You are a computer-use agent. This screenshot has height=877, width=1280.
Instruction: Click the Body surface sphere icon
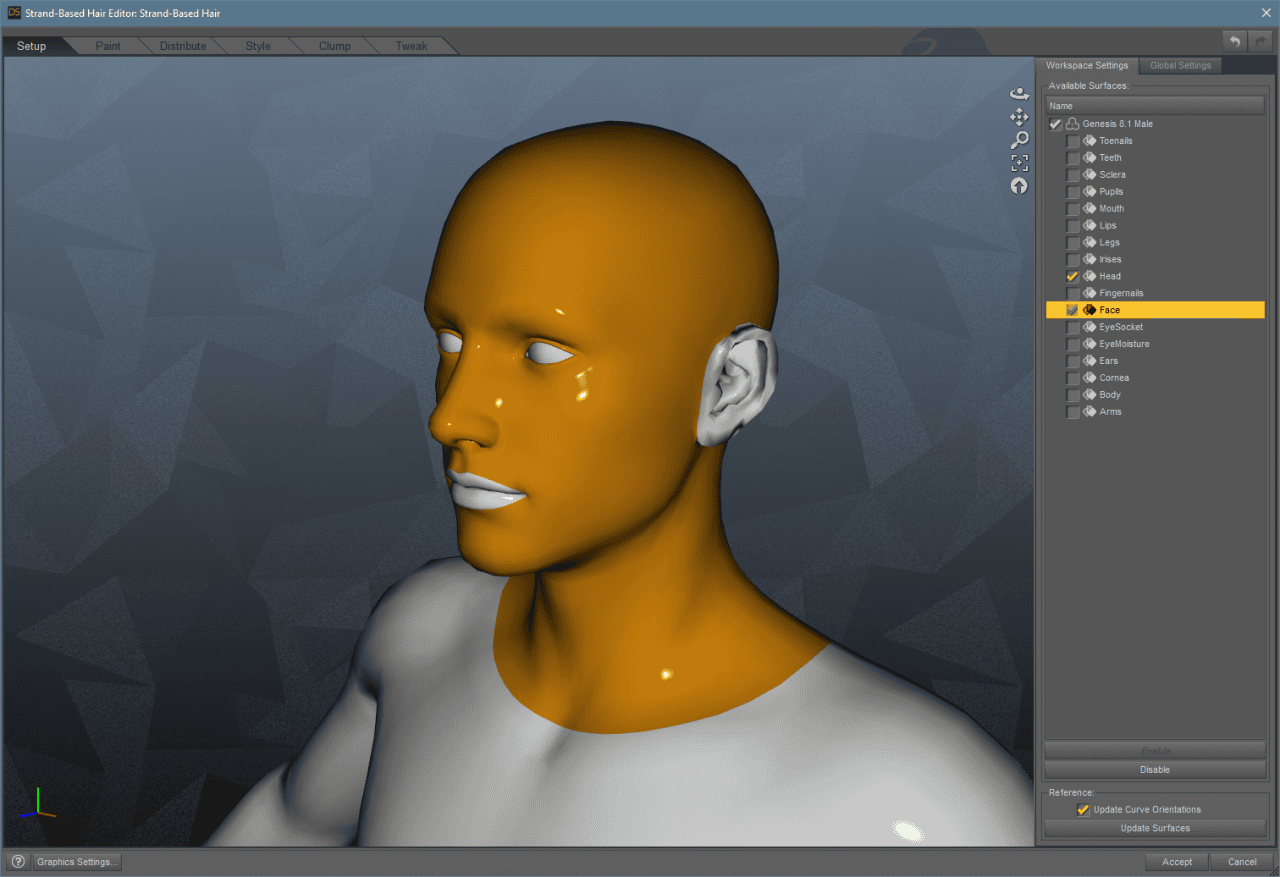[x=1090, y=394]
